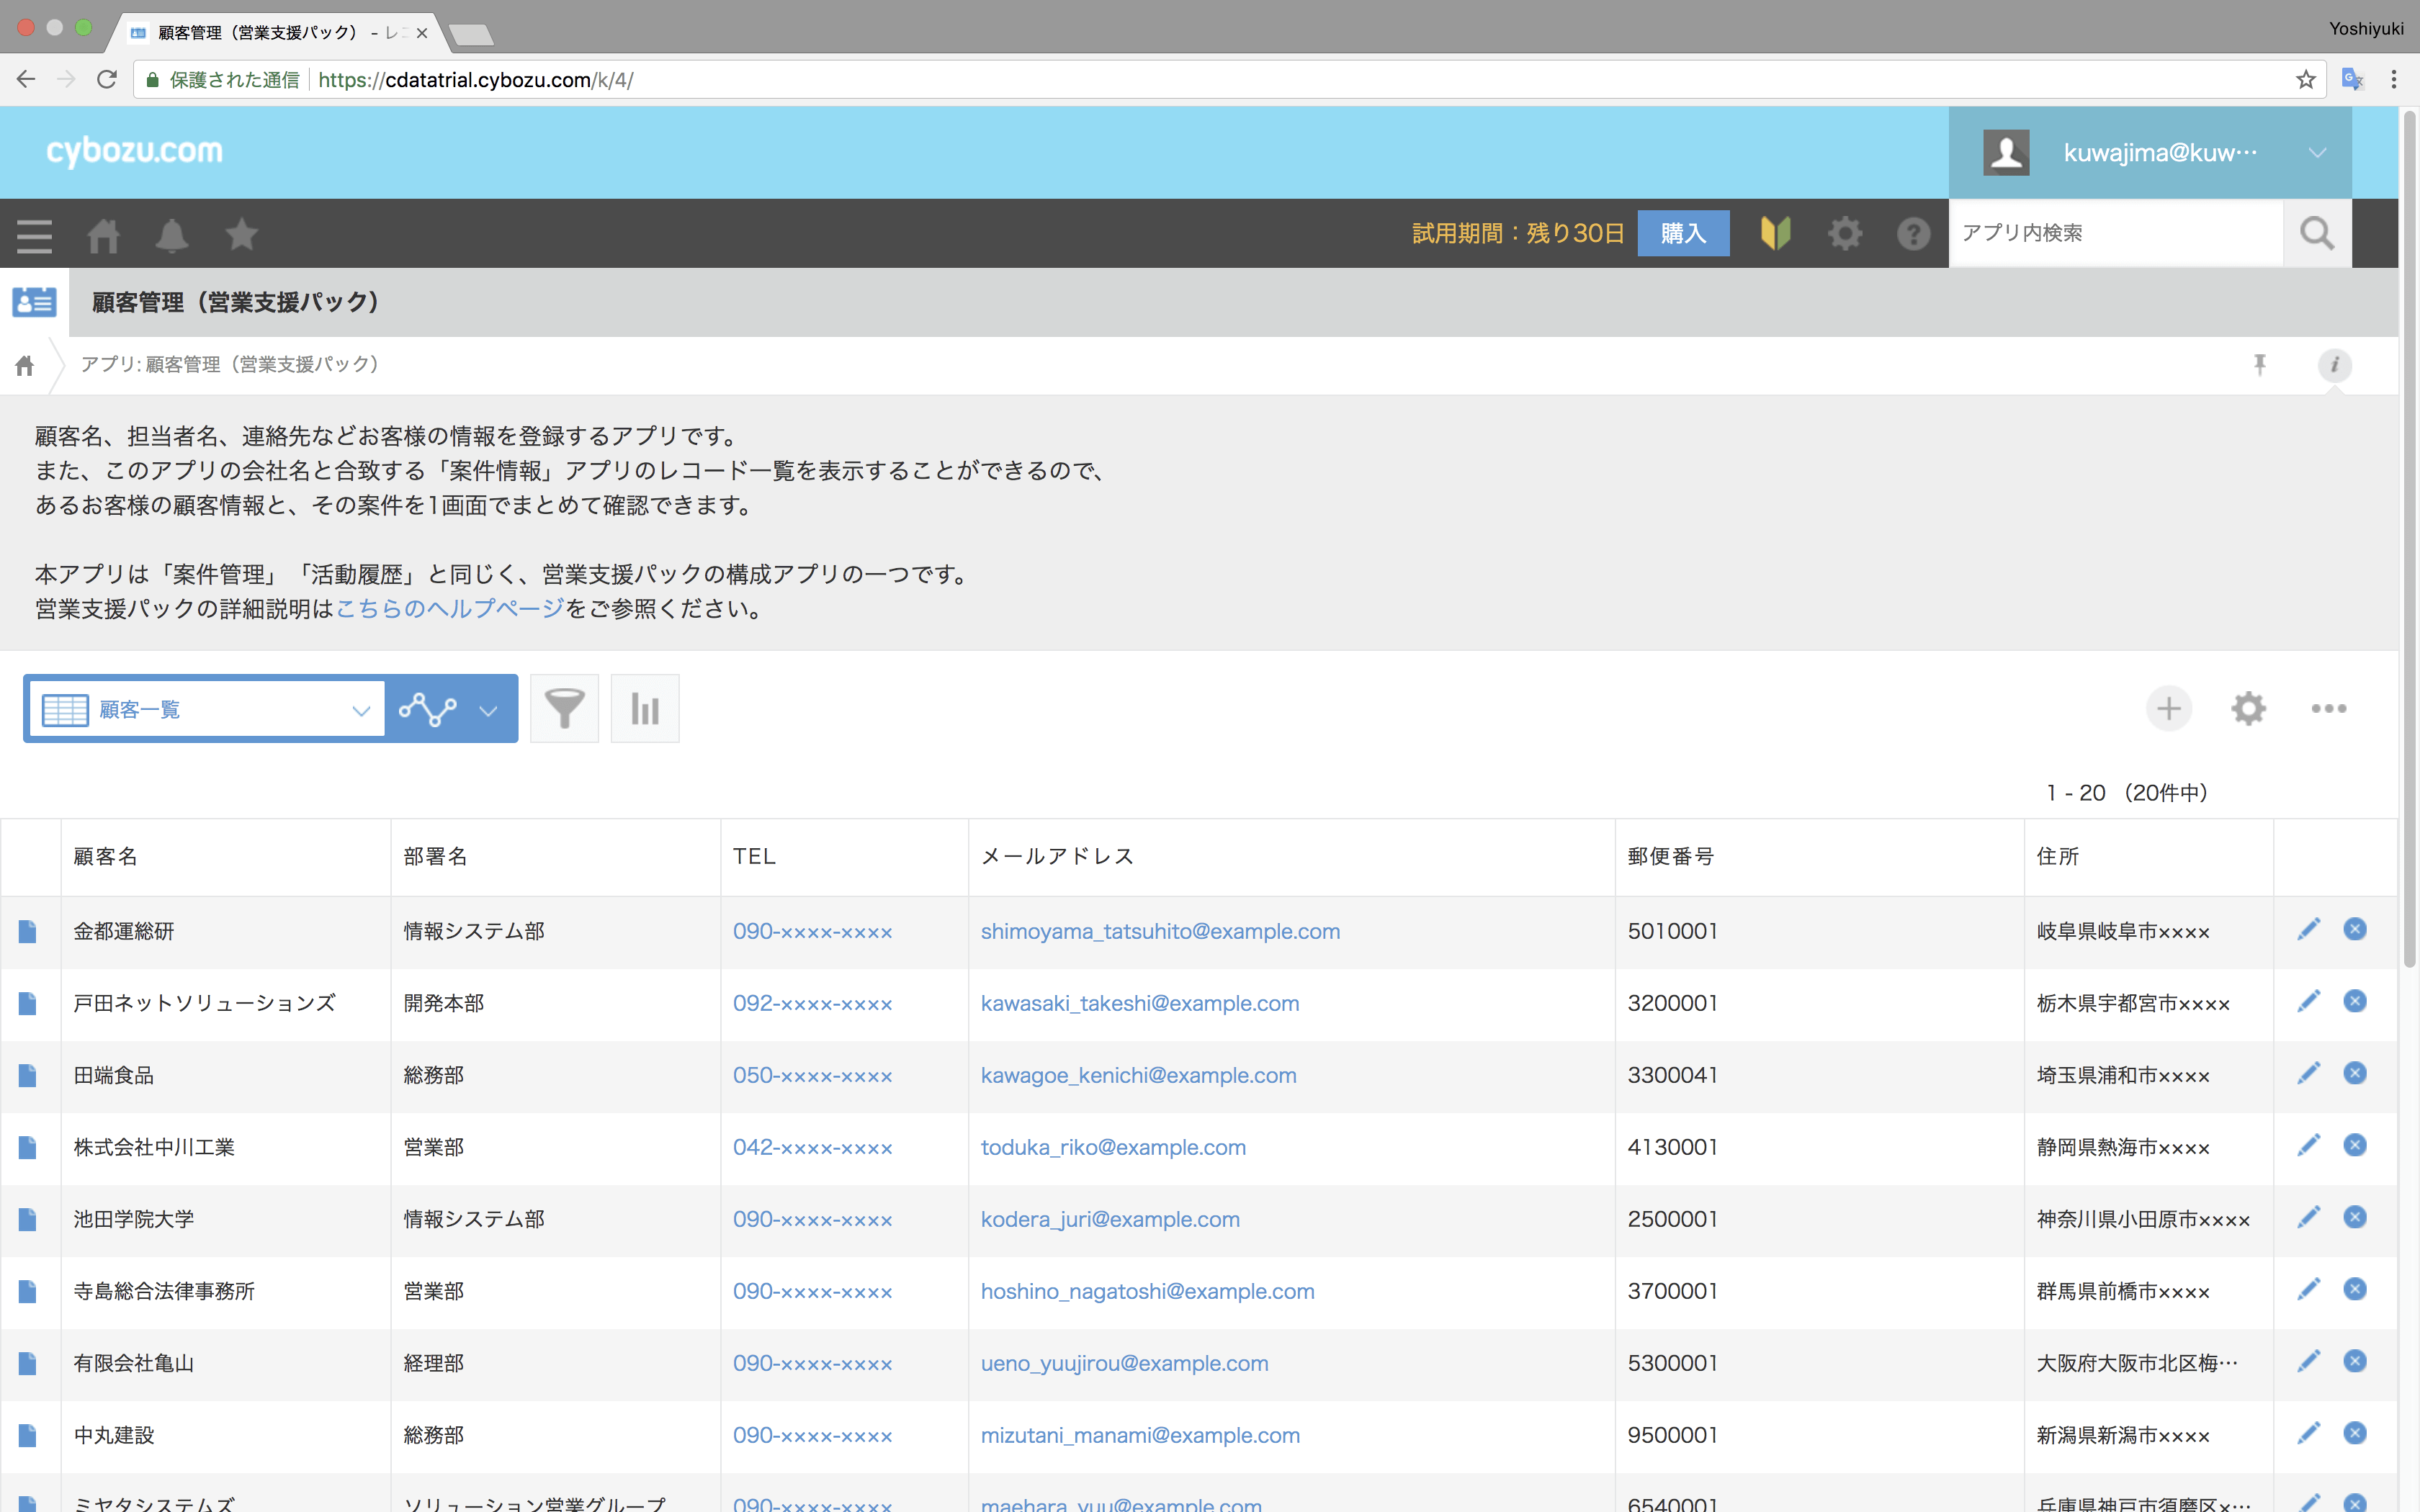2420x1512 pixels.
Task: Open app settings gear near plus button
Action: pyautogui.click(x=2248, y=709)
